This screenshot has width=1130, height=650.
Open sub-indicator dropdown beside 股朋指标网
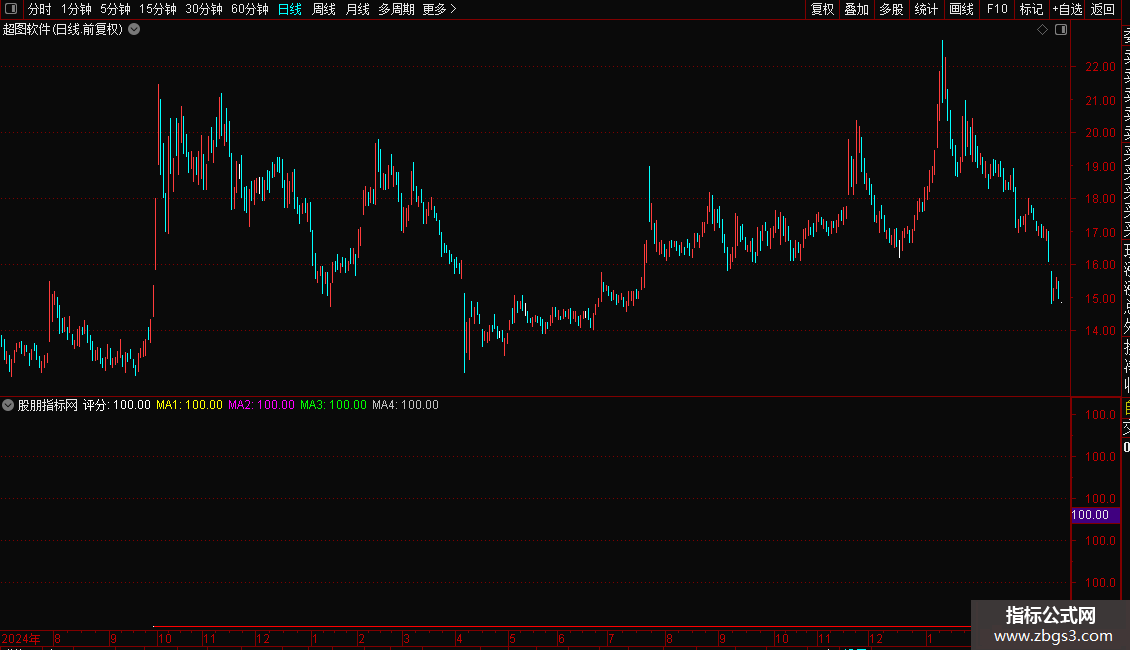click(x=8, y=405)
